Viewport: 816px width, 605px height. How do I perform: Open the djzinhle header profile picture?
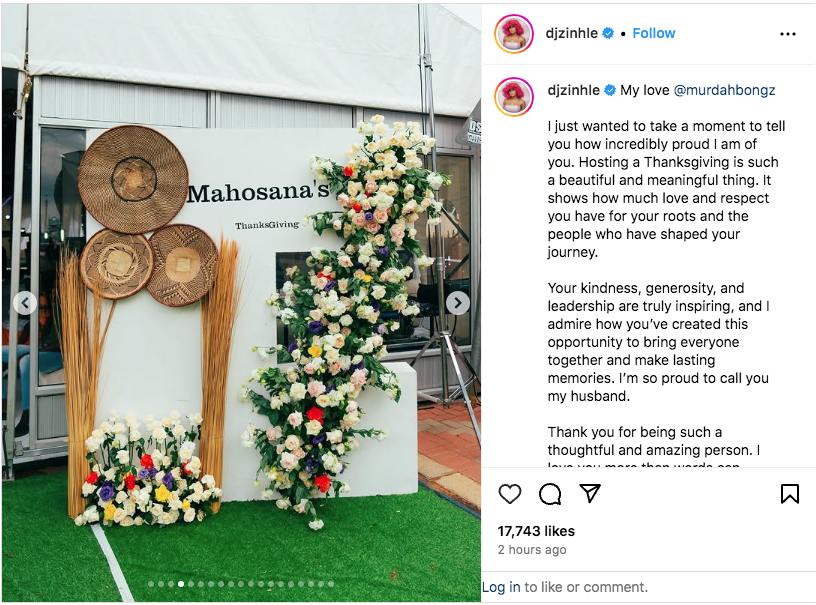(x=514, y=34)
